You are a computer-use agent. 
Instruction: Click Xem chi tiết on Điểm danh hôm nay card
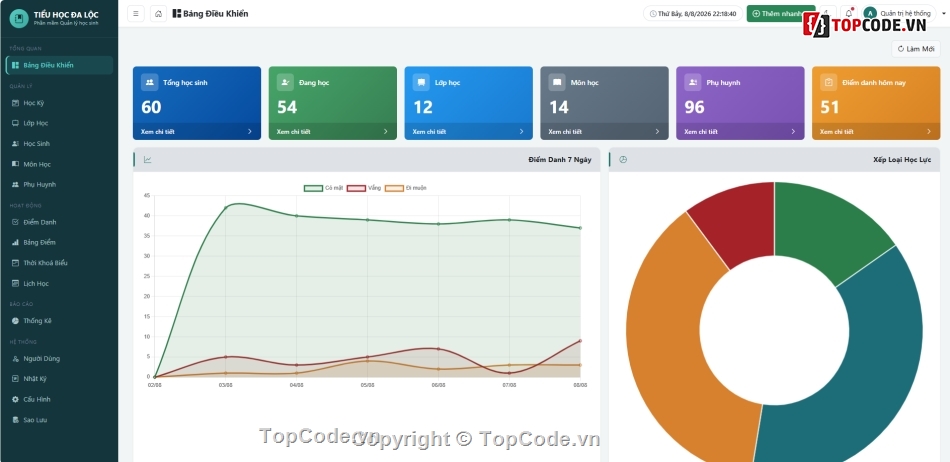tap(838, 131)
